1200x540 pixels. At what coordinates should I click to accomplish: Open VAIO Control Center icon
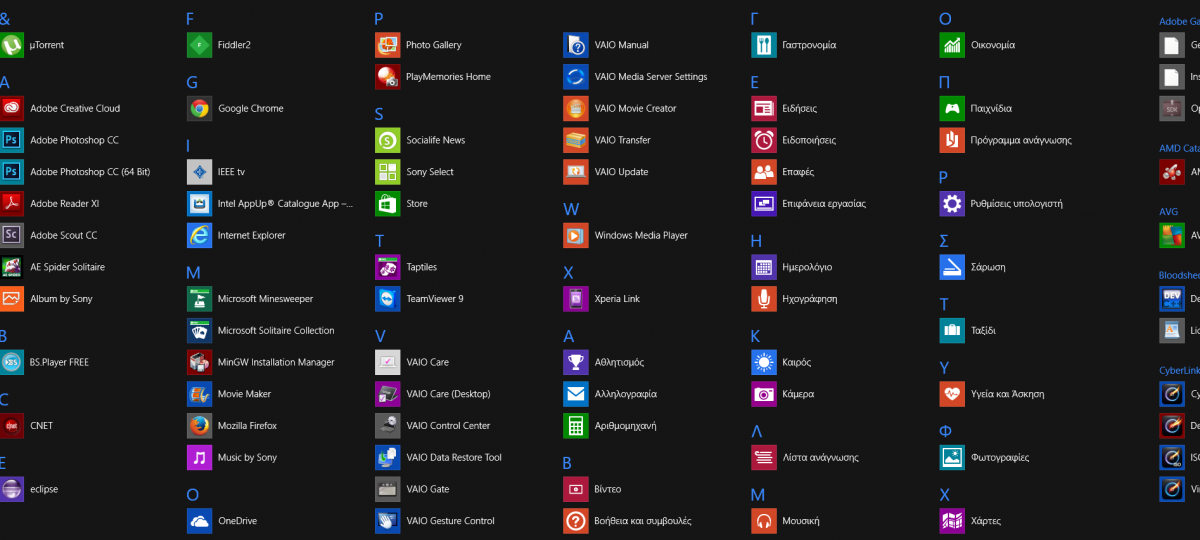point(388,426)
